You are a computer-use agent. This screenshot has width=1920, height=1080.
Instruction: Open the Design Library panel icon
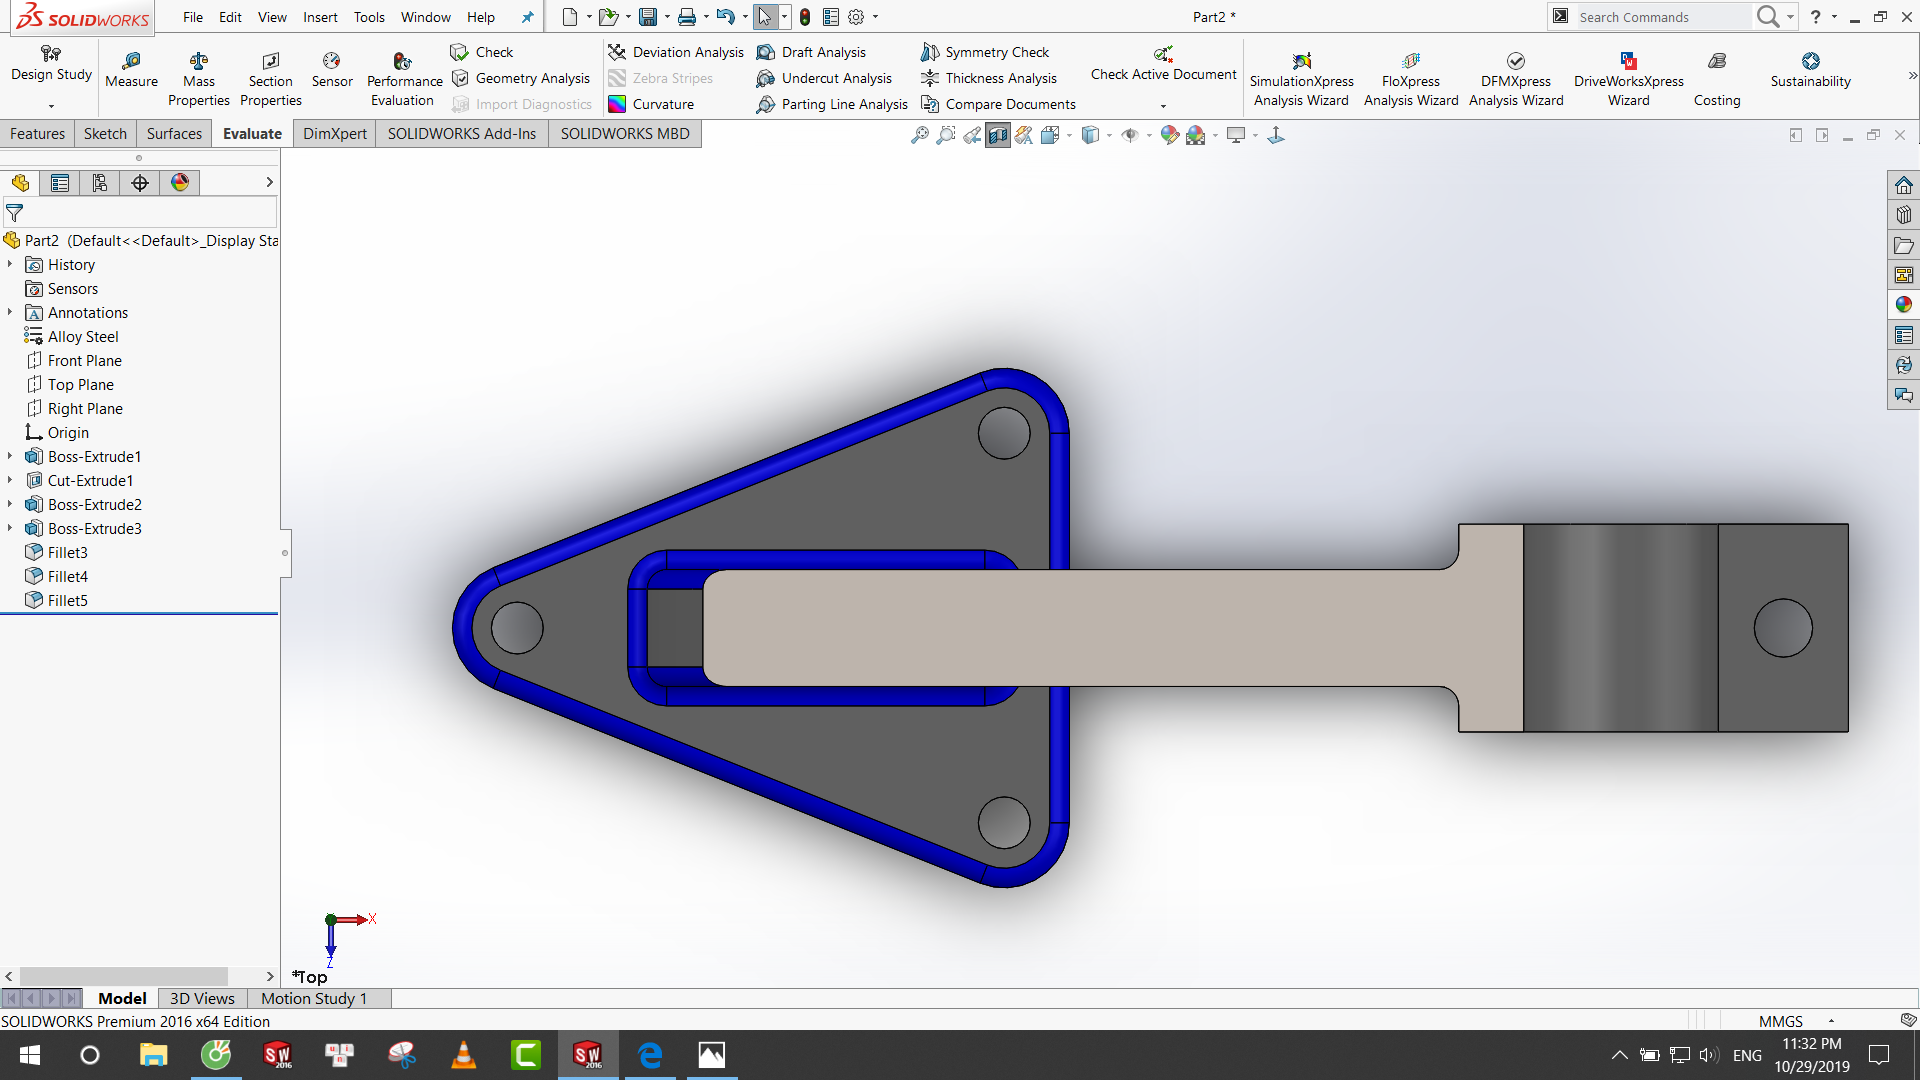coord(1904,215)
